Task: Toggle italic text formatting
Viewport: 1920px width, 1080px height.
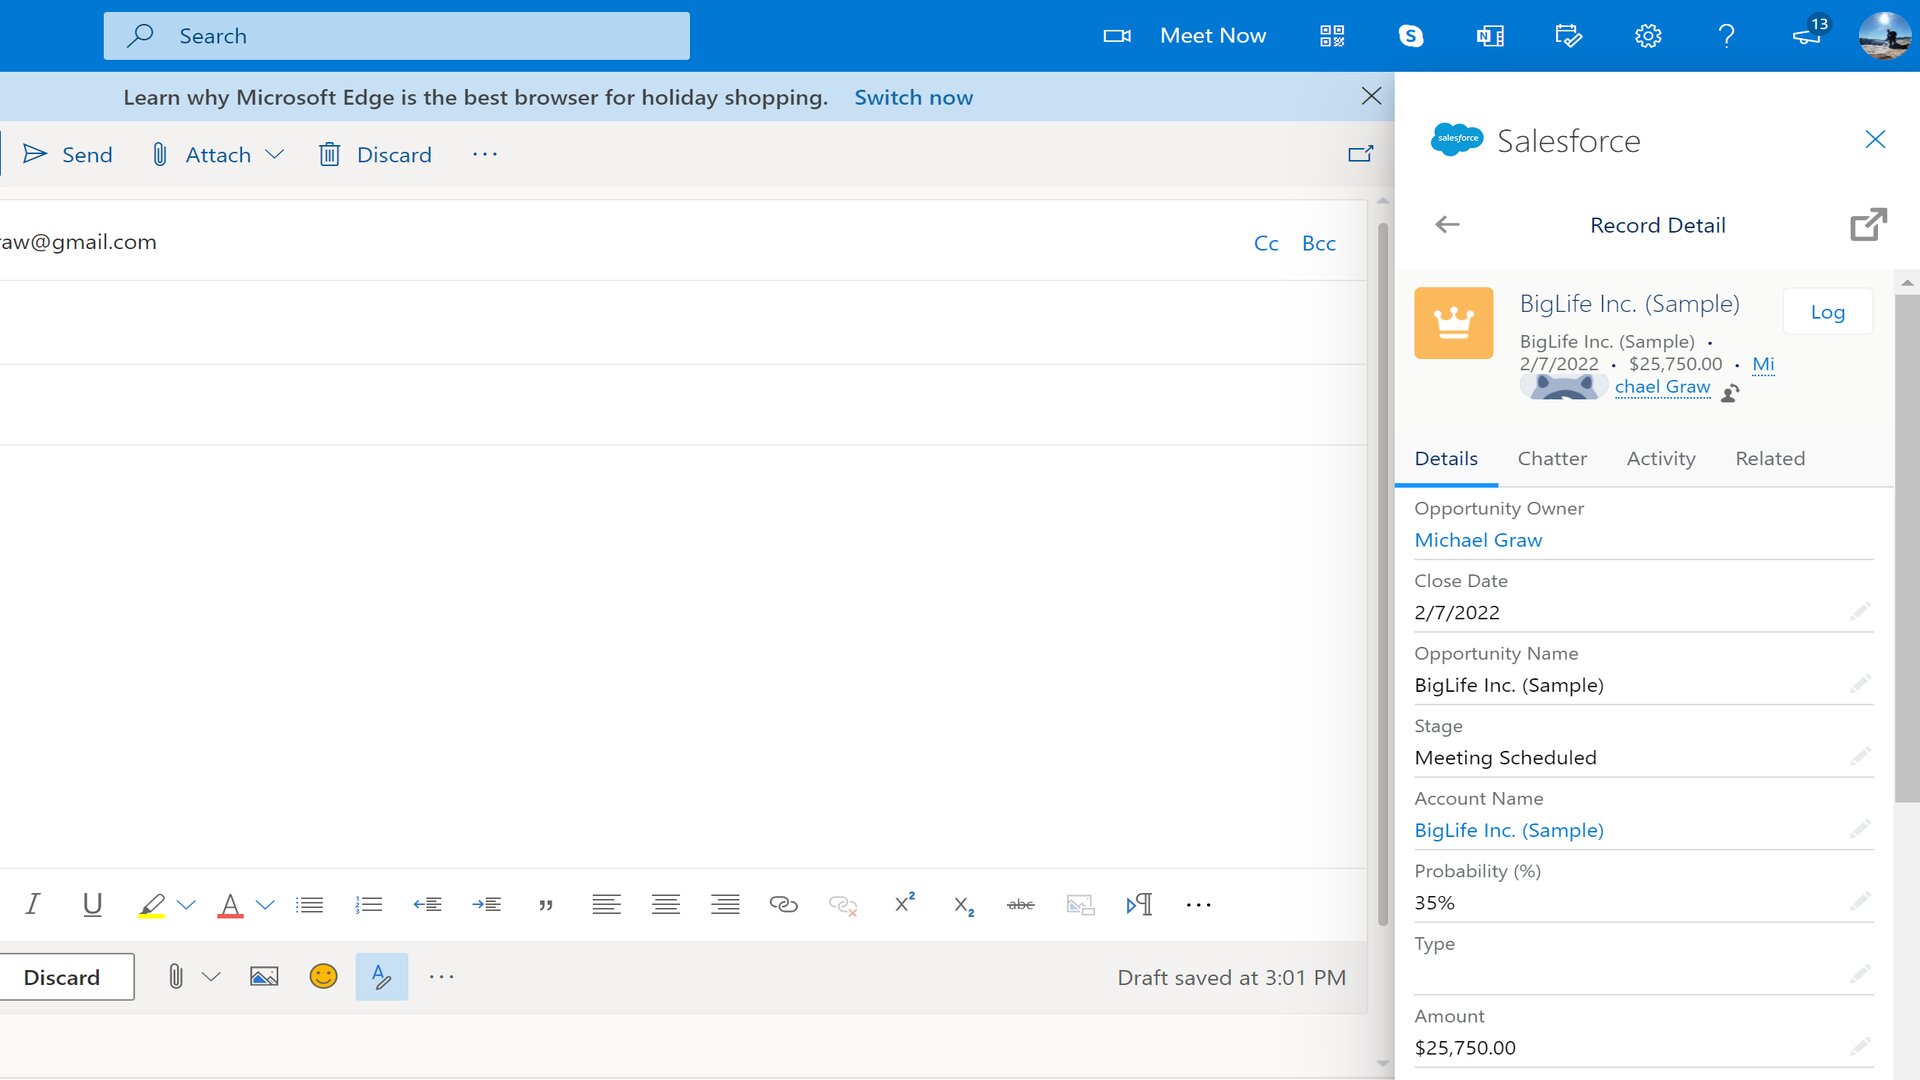Action: (x=32, y=904)
